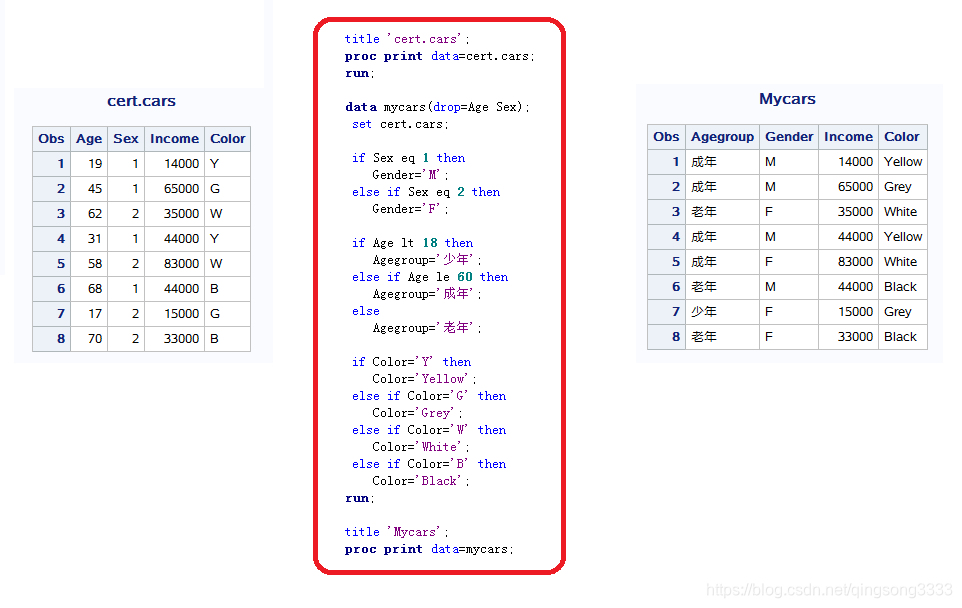This screenshot has width=962, height=608.
Task: Select the Agegroup column header in Mycars
Action: tap(722, 136)
